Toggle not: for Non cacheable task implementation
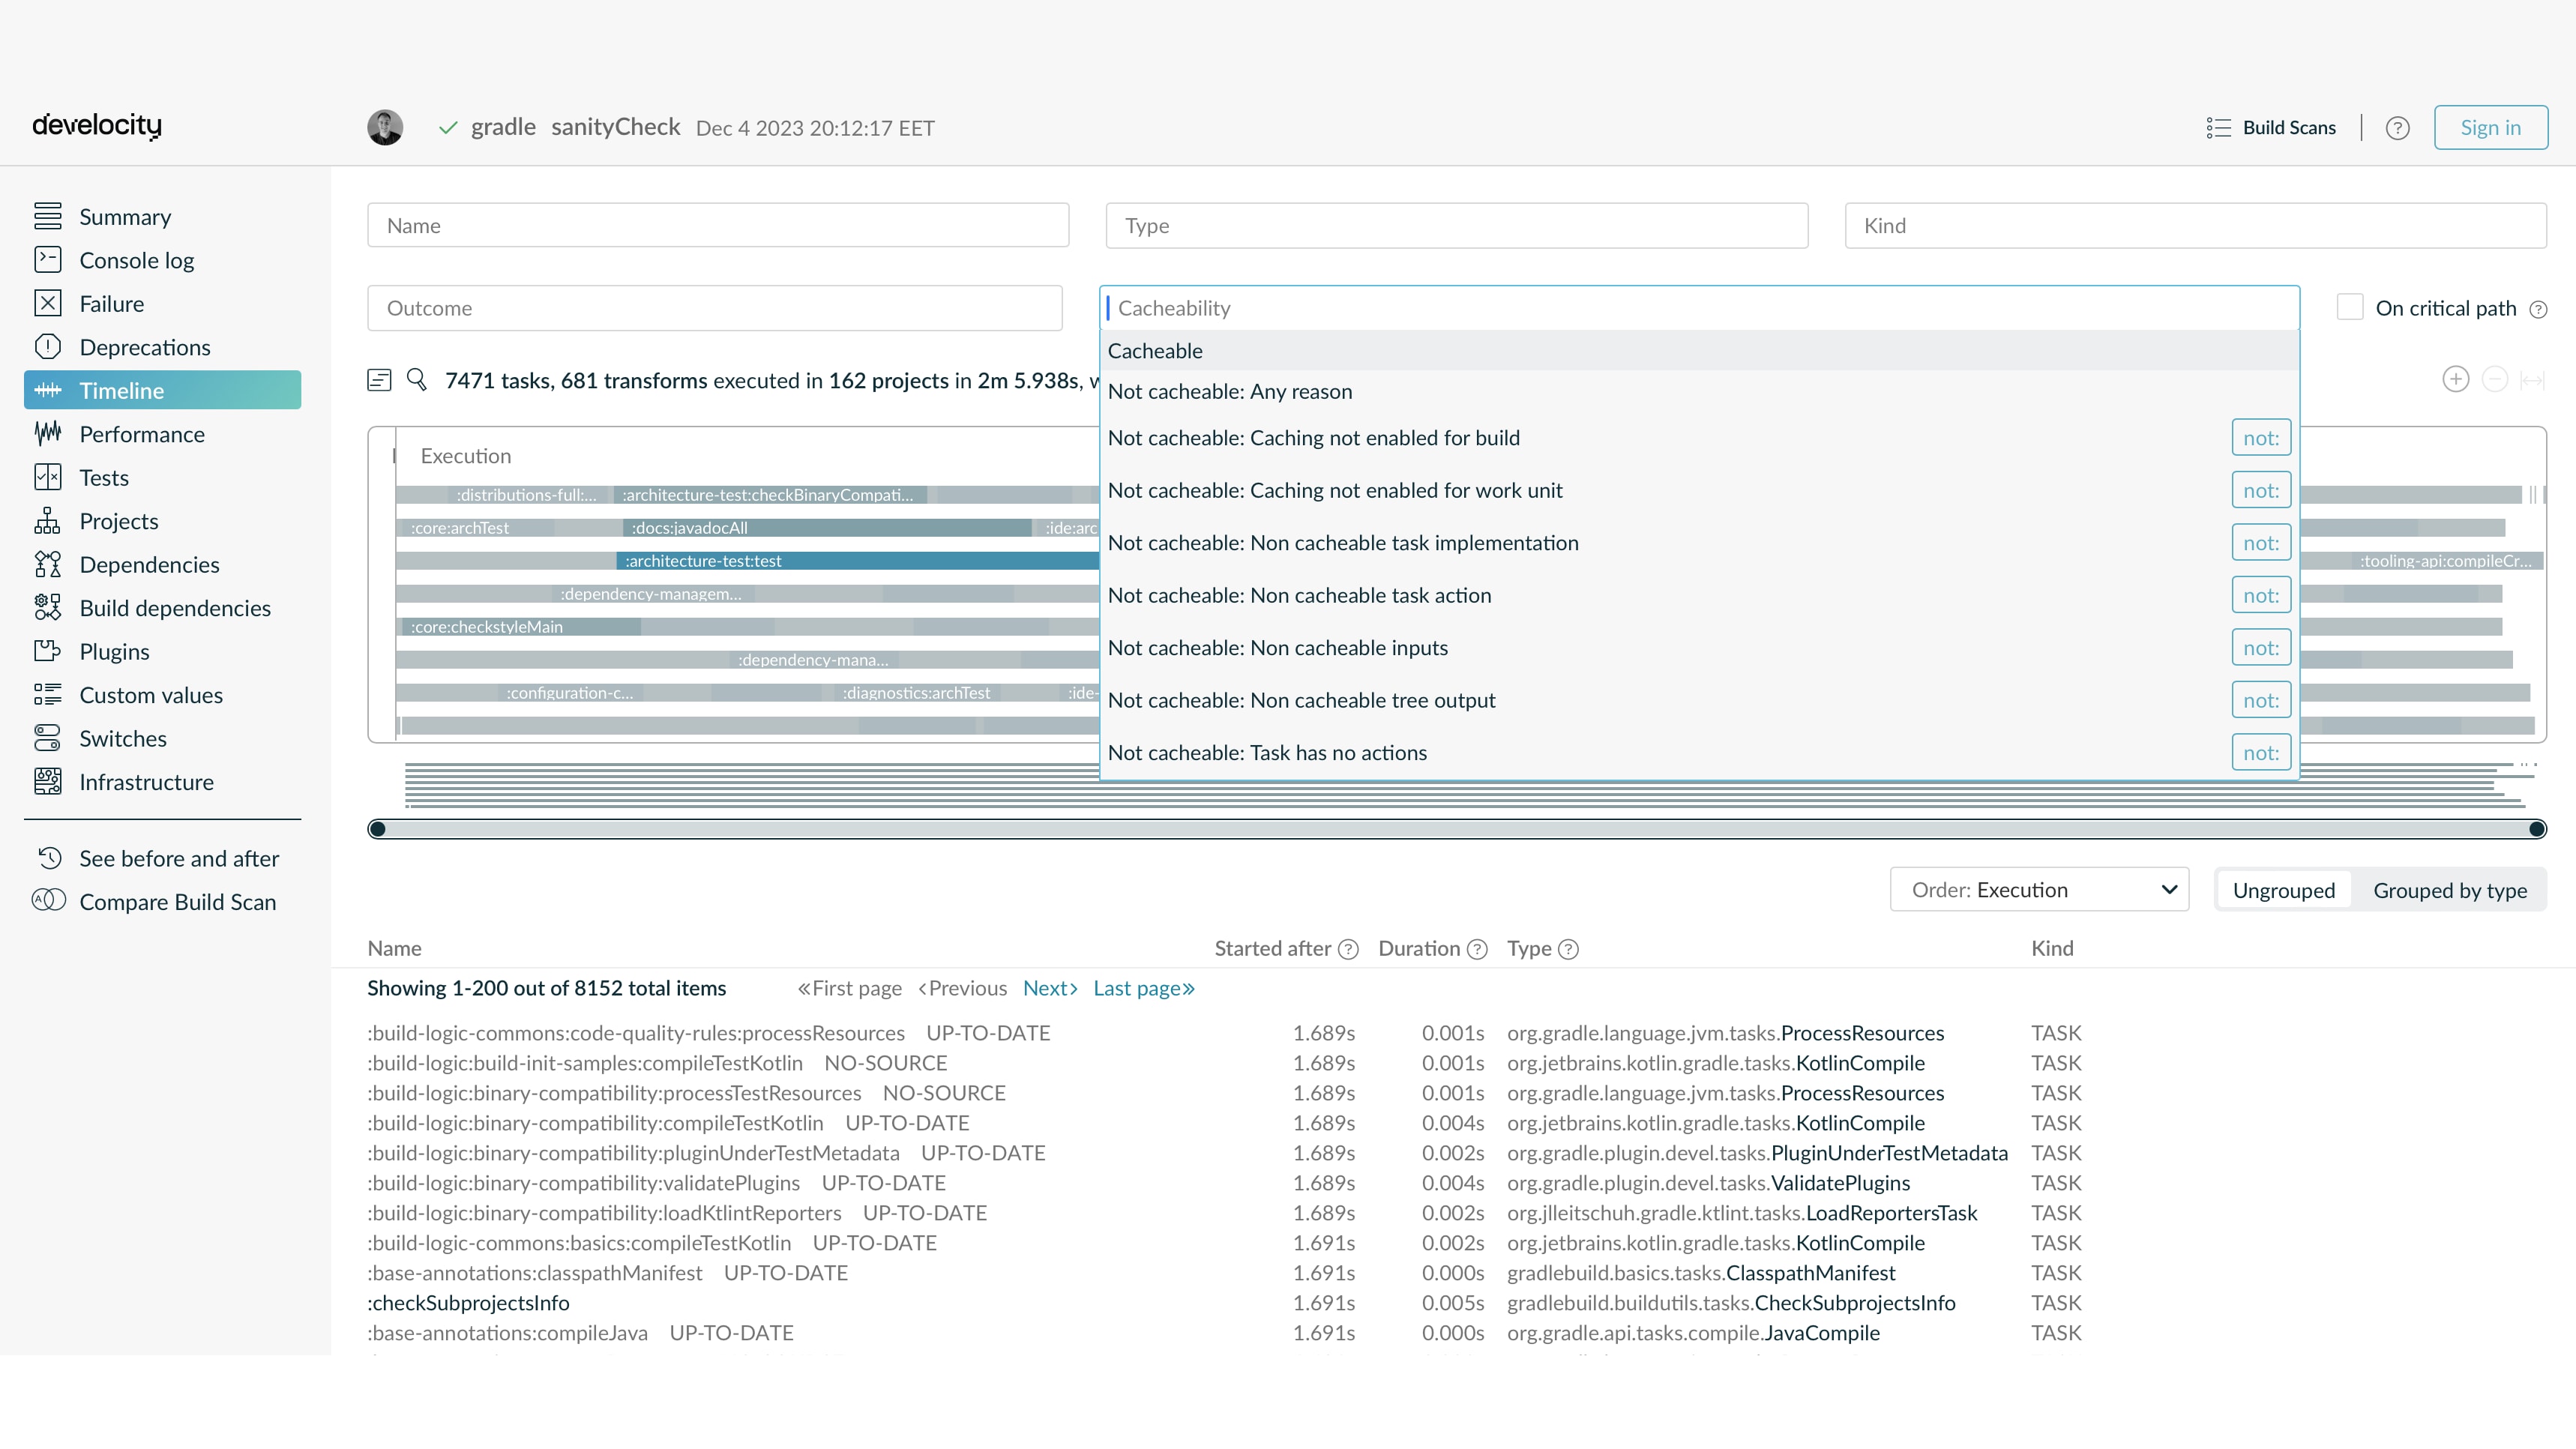The image size is (2576, 1449). point(2261,543)
